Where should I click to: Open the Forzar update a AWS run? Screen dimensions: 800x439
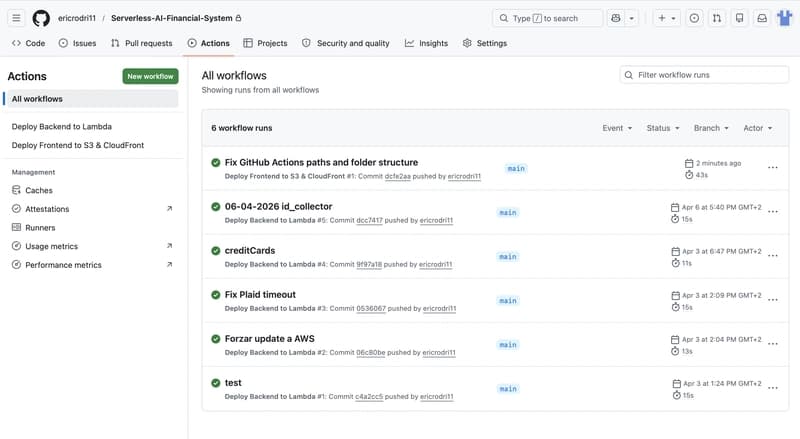pos(269,339)
